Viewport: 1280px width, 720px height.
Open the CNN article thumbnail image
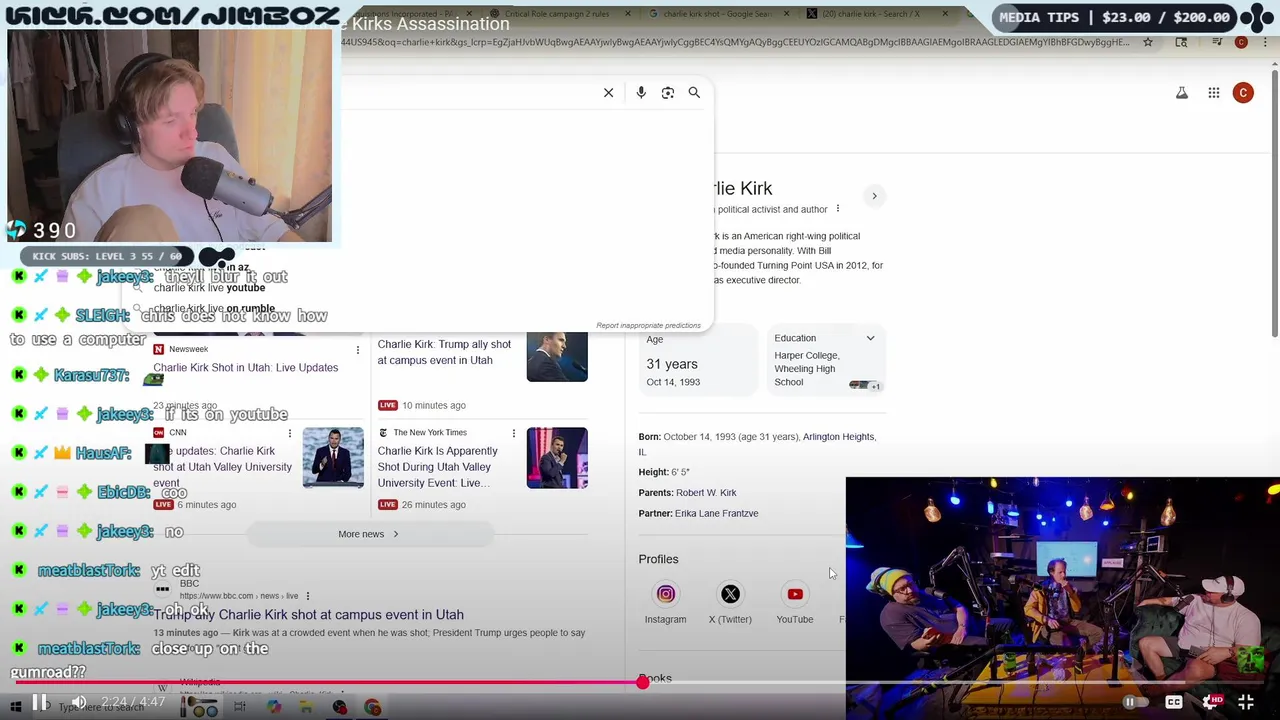point(333,458)
